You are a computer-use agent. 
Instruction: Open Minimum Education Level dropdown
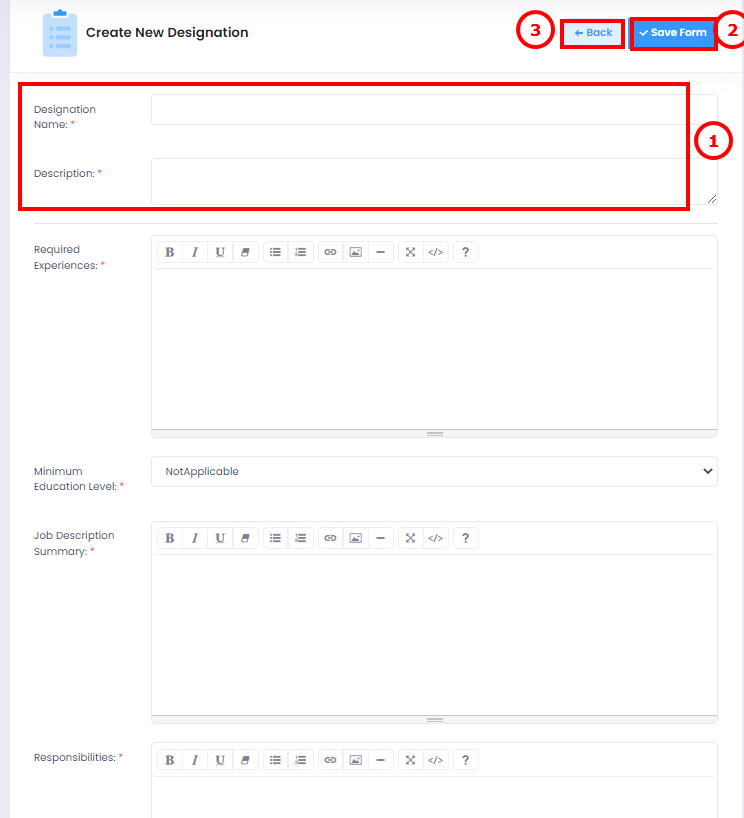pyautogui.click(x=434, y=472)
